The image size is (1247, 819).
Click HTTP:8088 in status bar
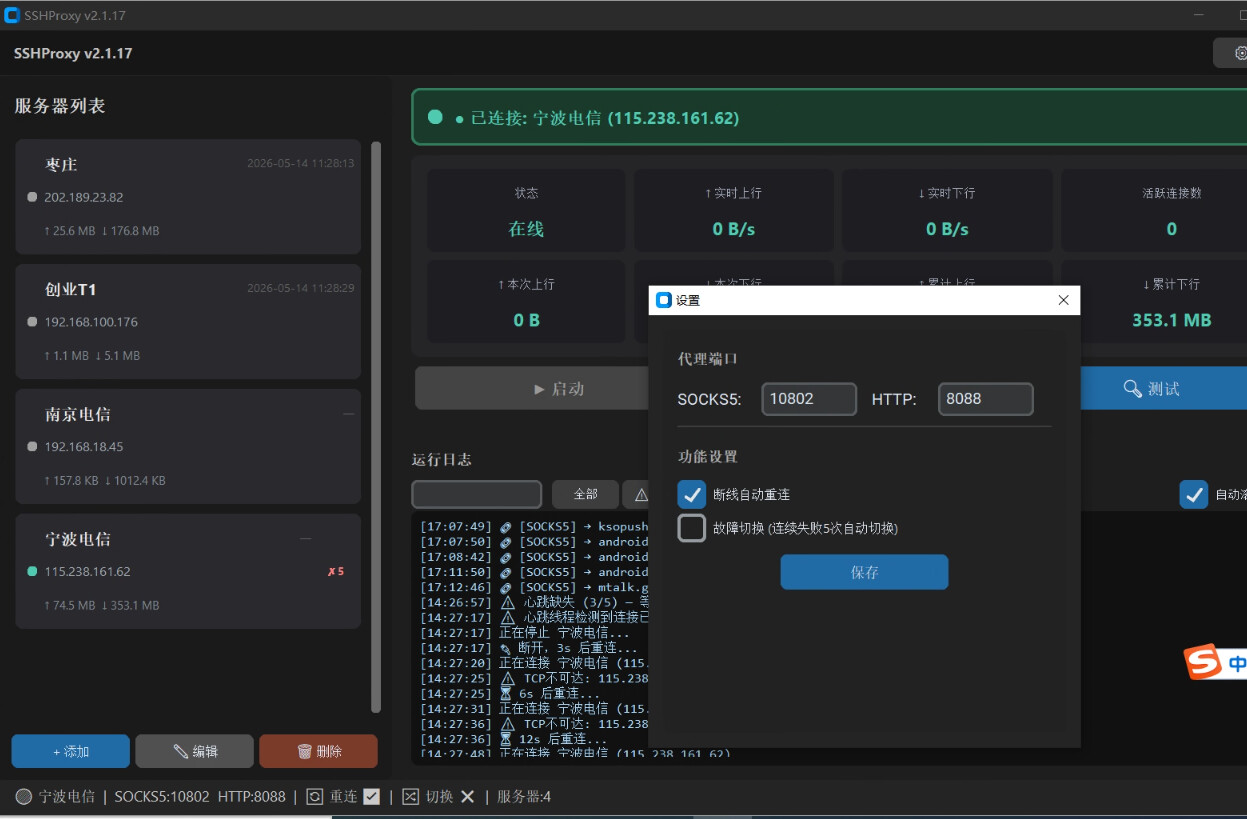click(251, 797)
